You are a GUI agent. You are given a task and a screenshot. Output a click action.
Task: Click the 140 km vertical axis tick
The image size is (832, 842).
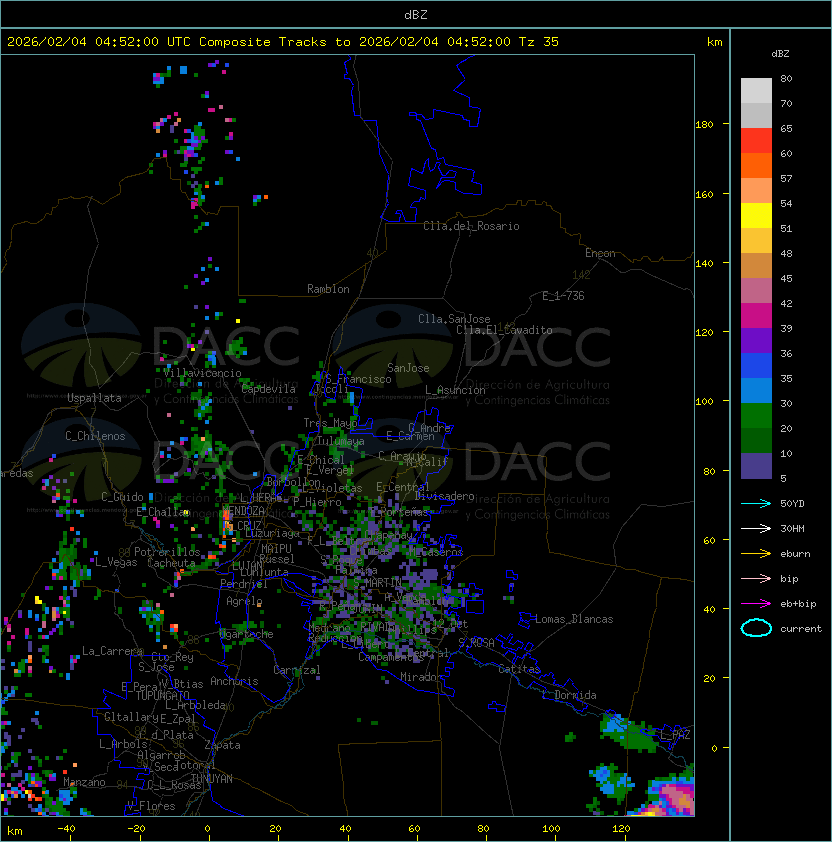click(x=704, y=264)
